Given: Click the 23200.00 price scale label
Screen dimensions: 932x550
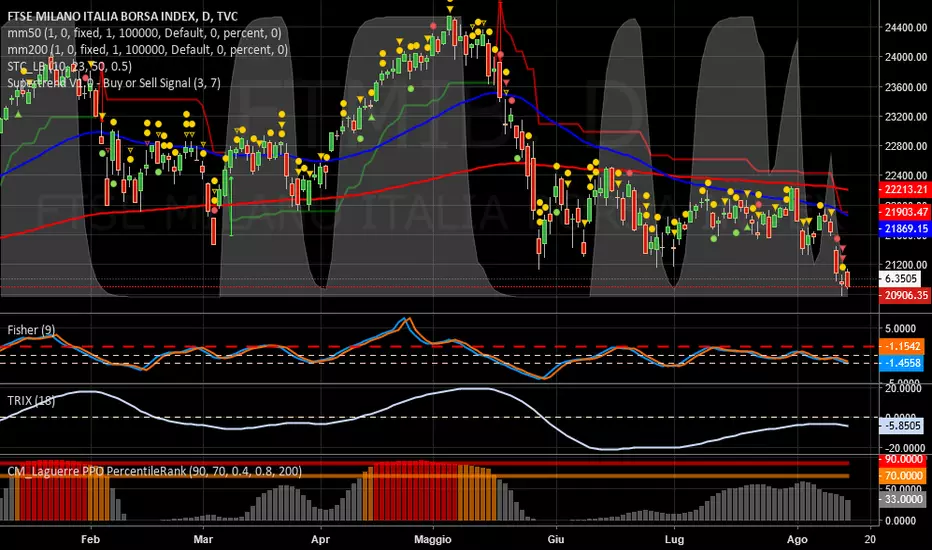Looking at the screenshot, I should pyautogui.click(x=905, y=117).
